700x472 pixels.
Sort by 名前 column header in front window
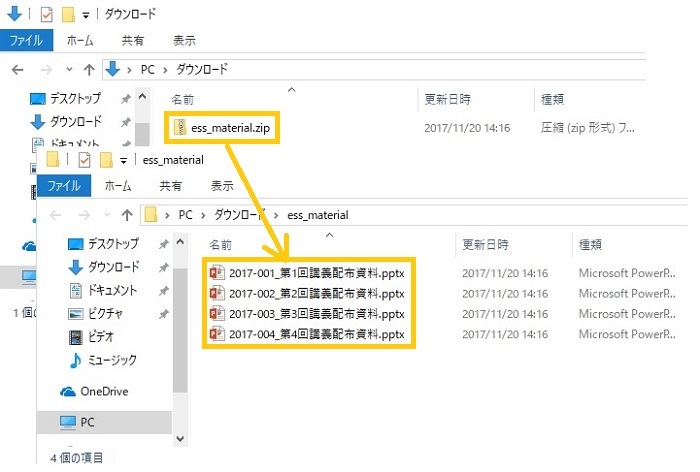click(x=221, y=244)
